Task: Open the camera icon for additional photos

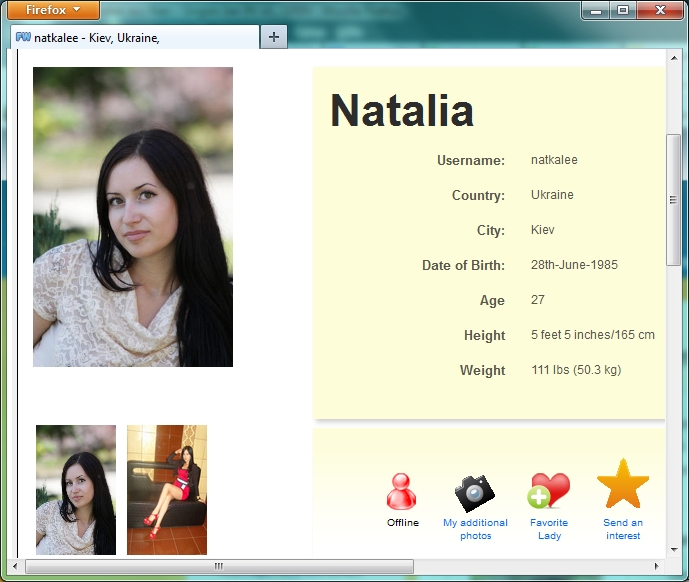Action: 475,493
